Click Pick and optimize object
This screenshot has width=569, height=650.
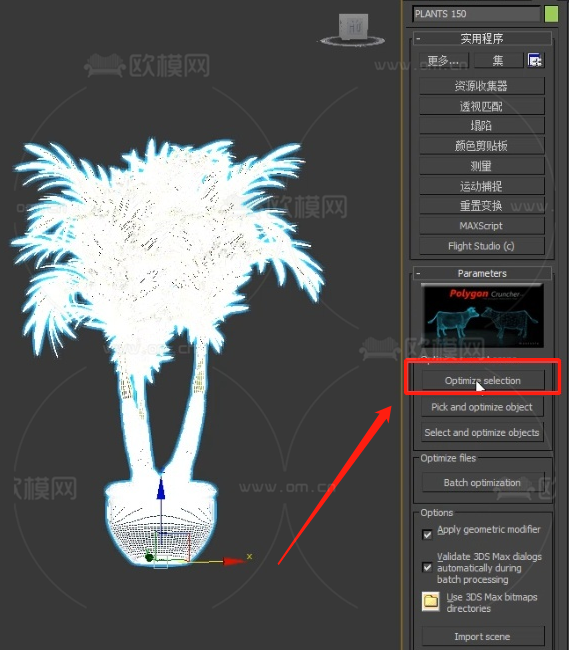tap(482, 407)
